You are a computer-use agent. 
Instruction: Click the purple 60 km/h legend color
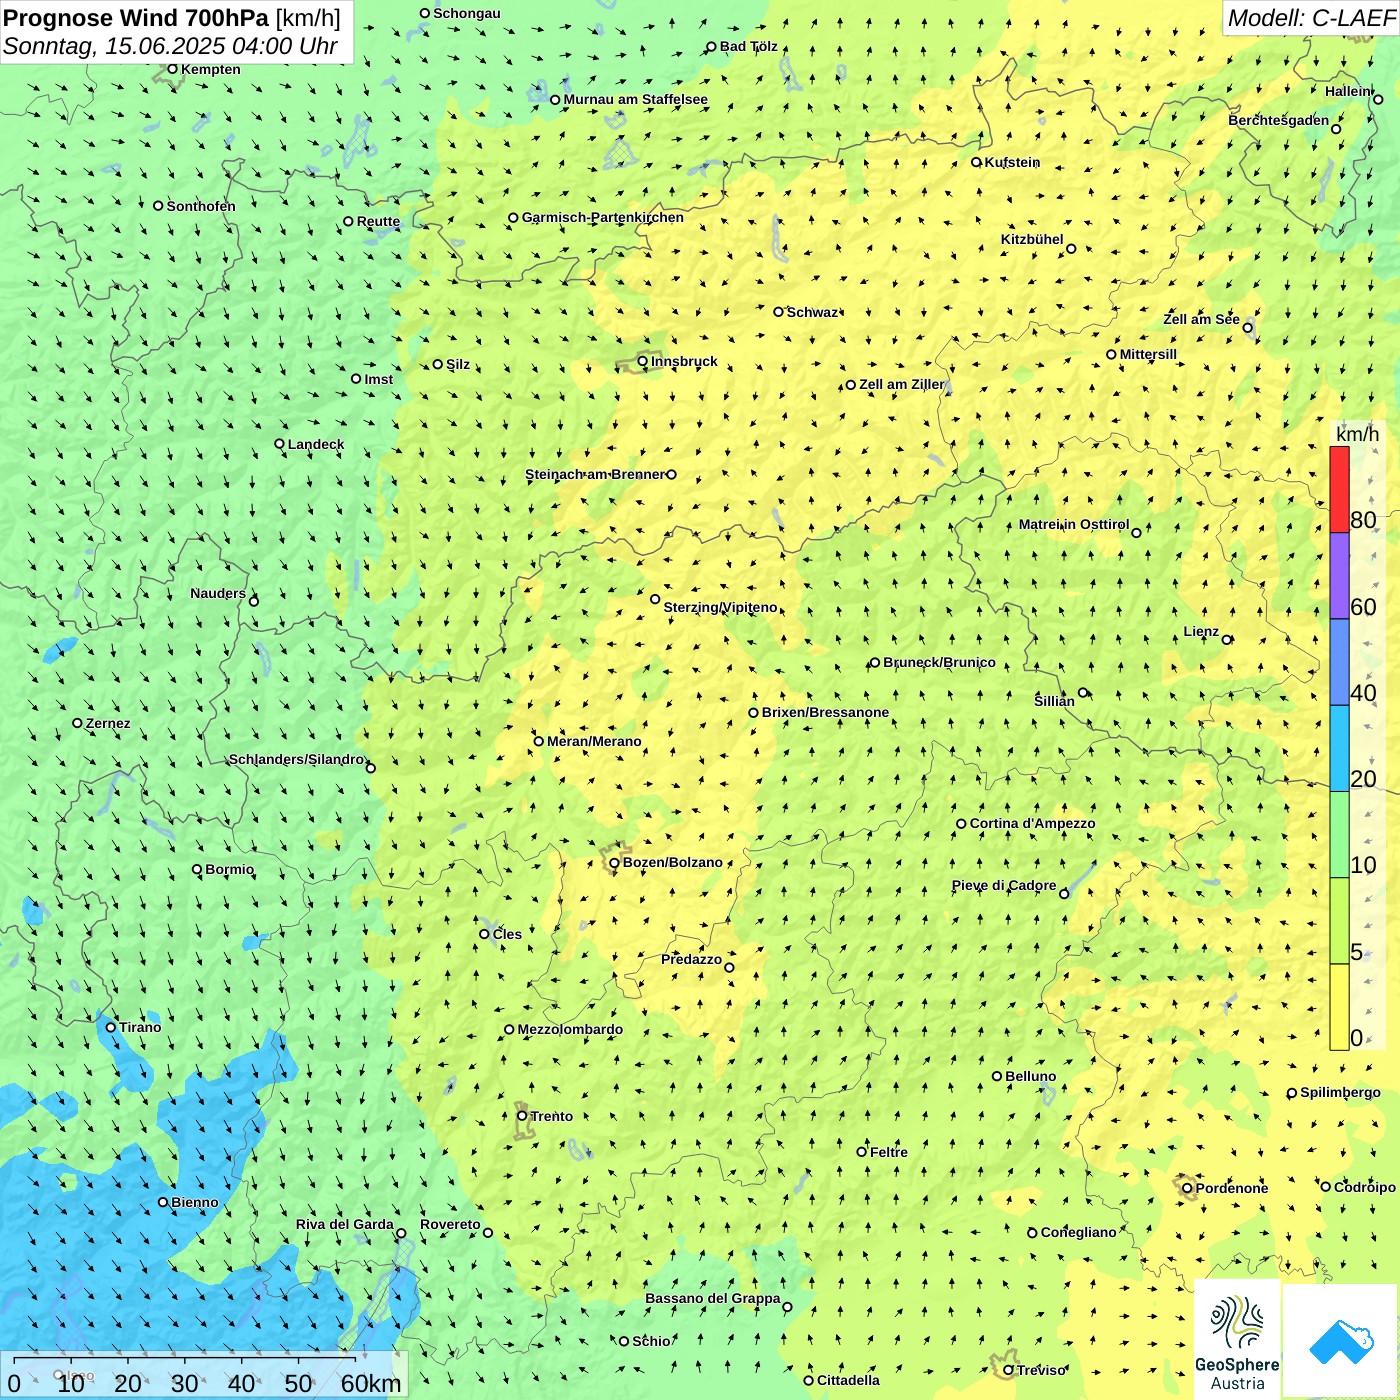coord(1339,576)
